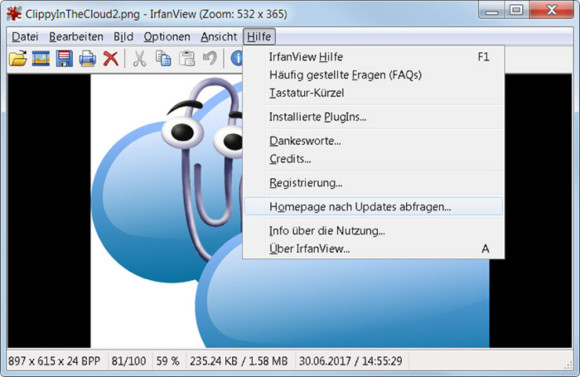The width and height of the screenshot is (580, 377).
Task: Close the open Hilfe menu
Action: (x=259, y=37)
